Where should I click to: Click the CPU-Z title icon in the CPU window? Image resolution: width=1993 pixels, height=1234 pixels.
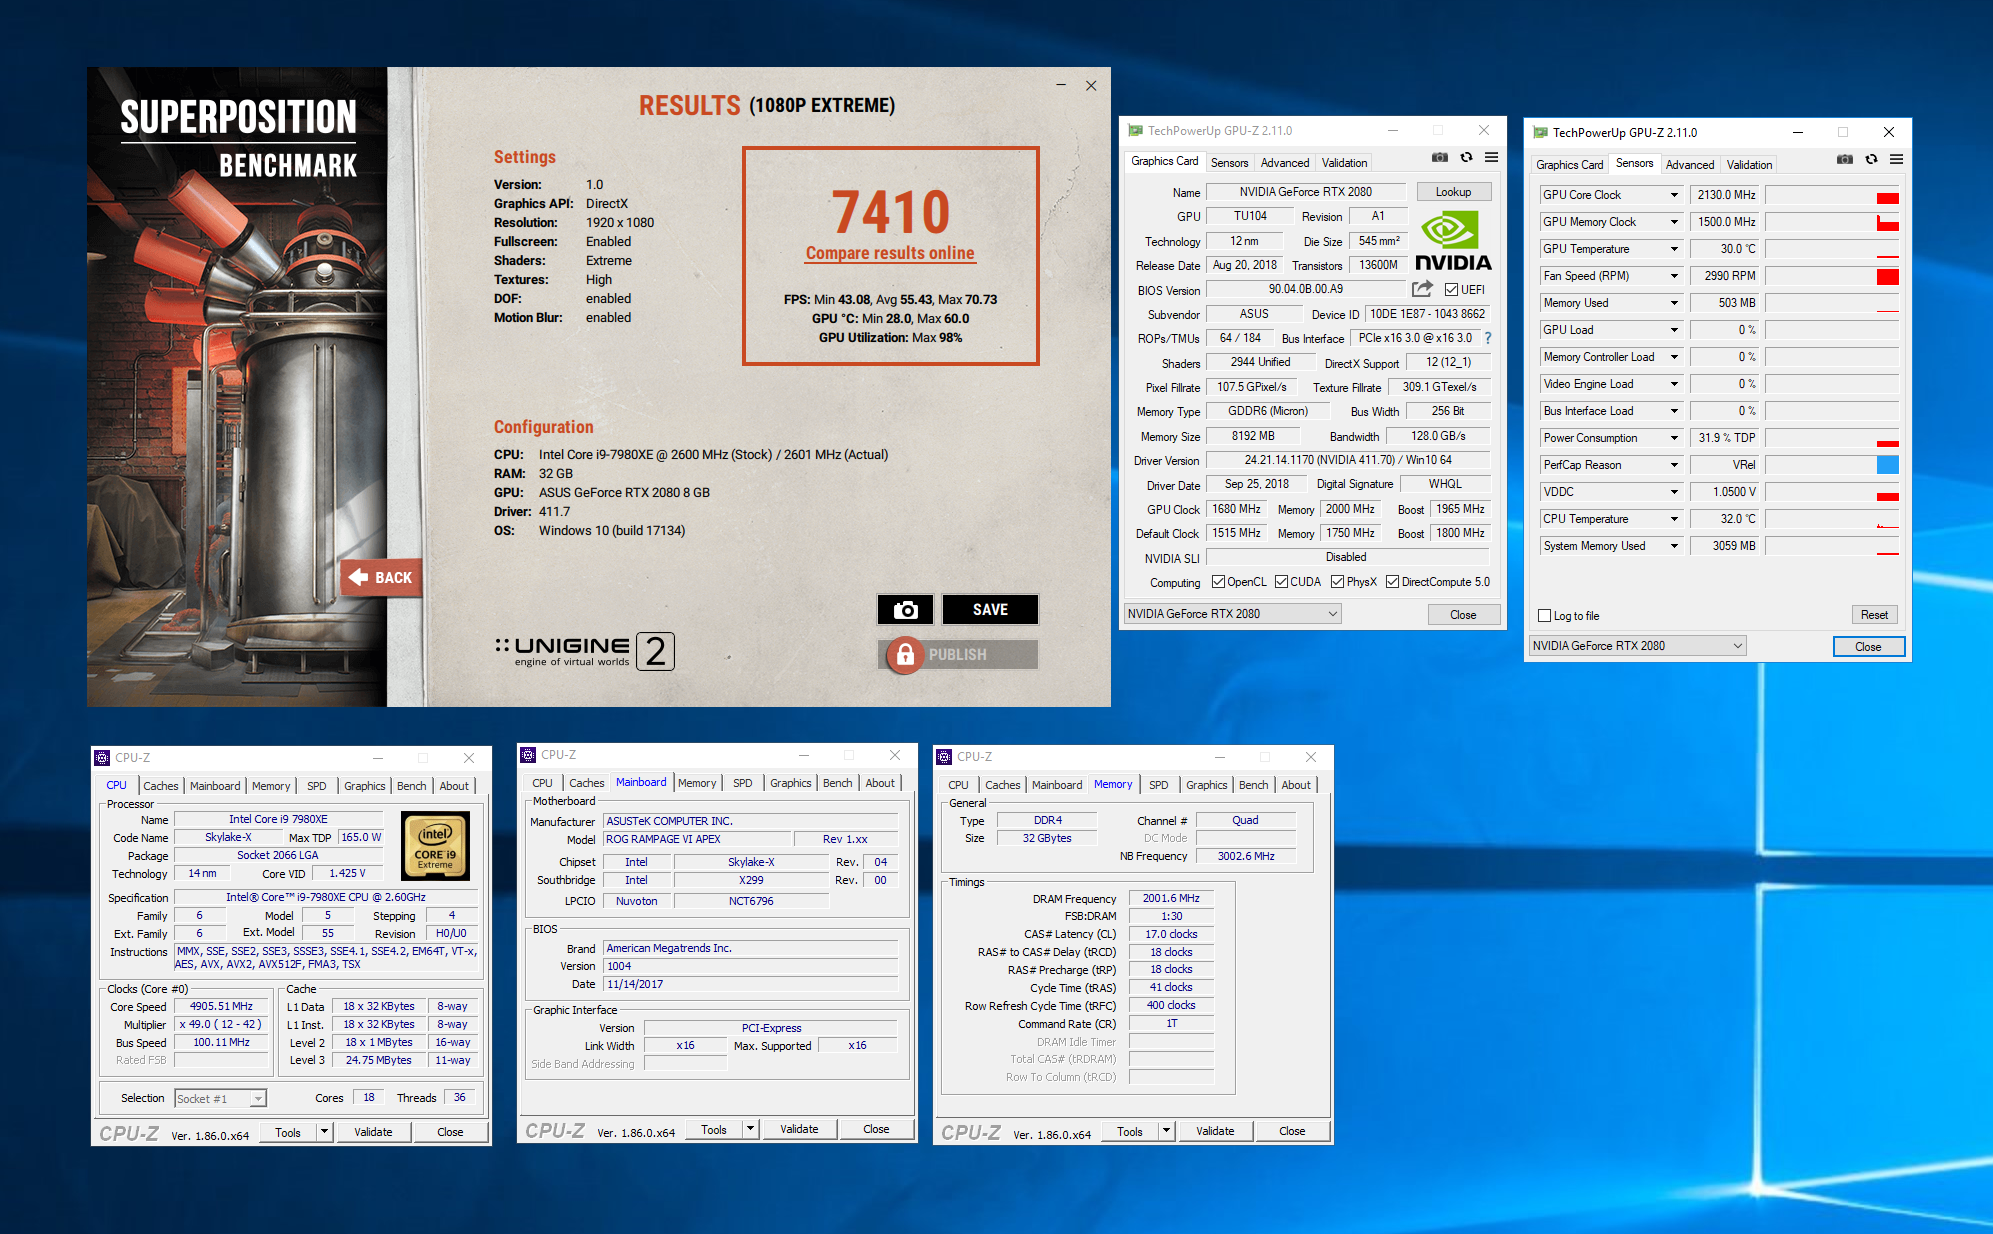(x=102, y=758)
